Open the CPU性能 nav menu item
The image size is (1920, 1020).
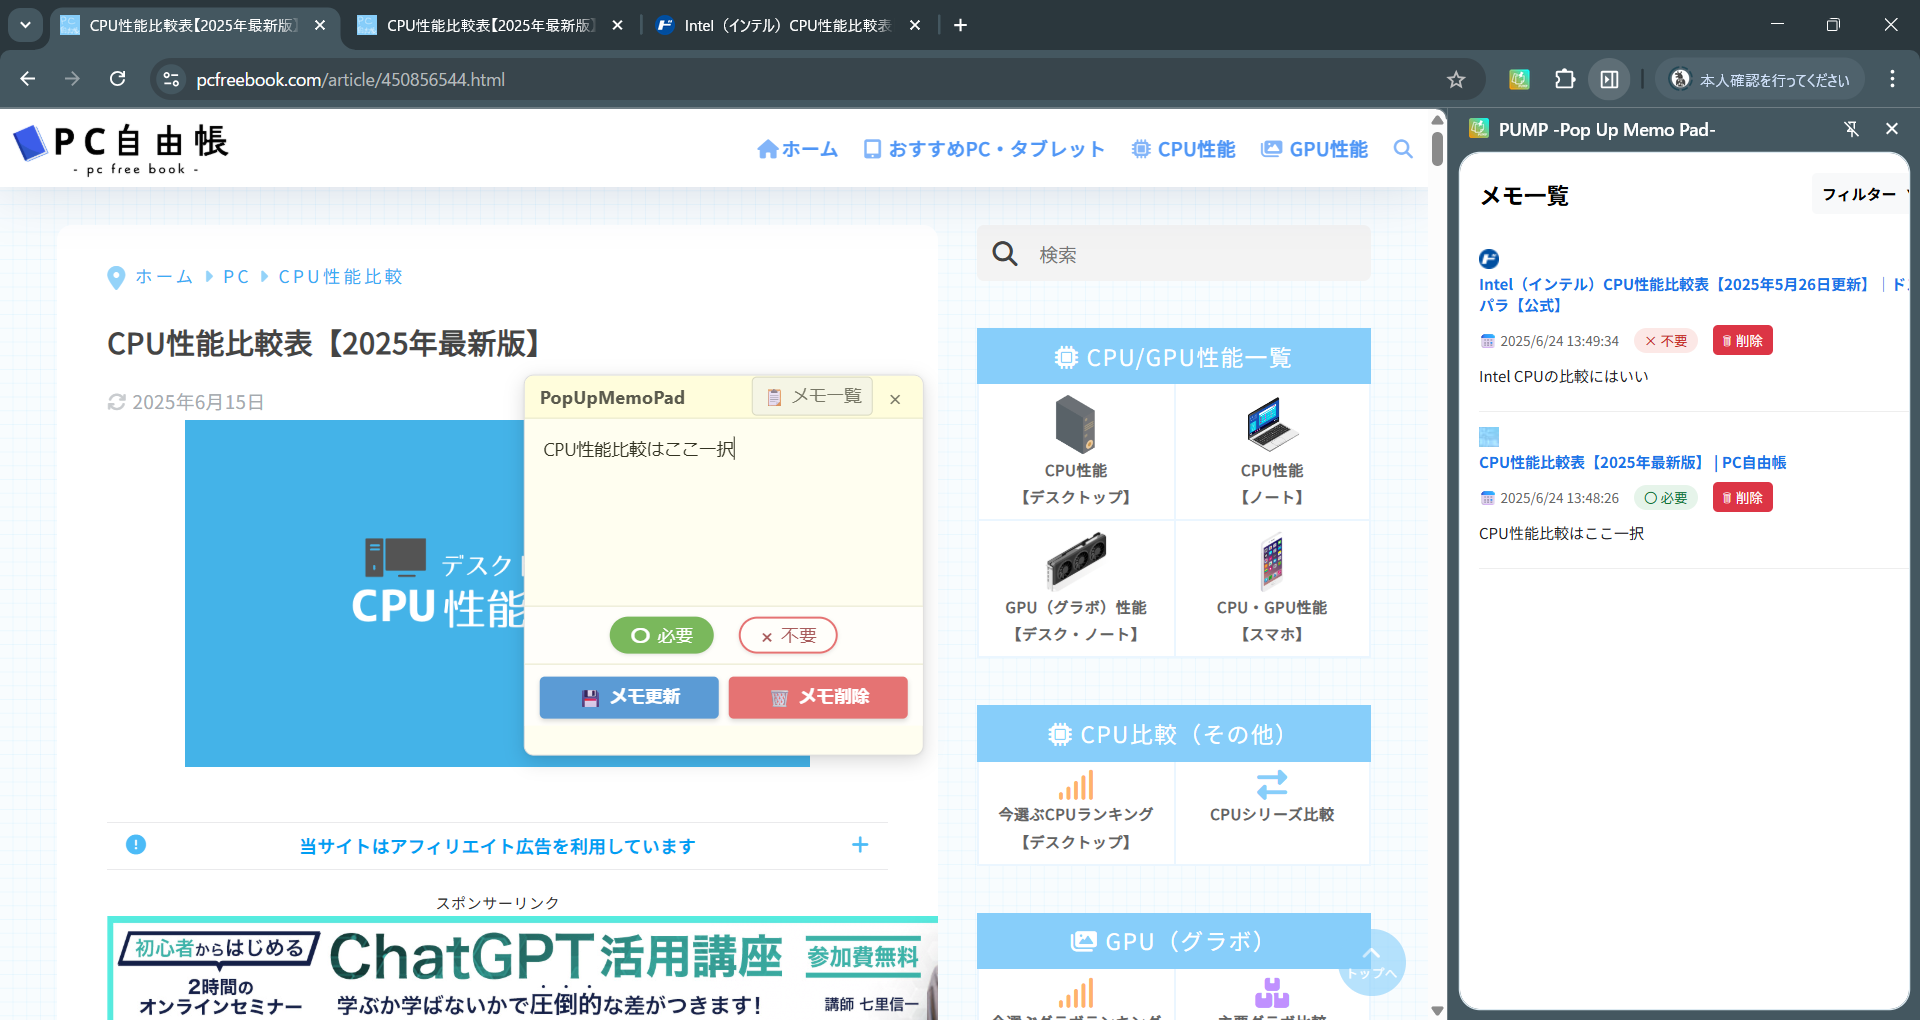tap(1183, 149)
